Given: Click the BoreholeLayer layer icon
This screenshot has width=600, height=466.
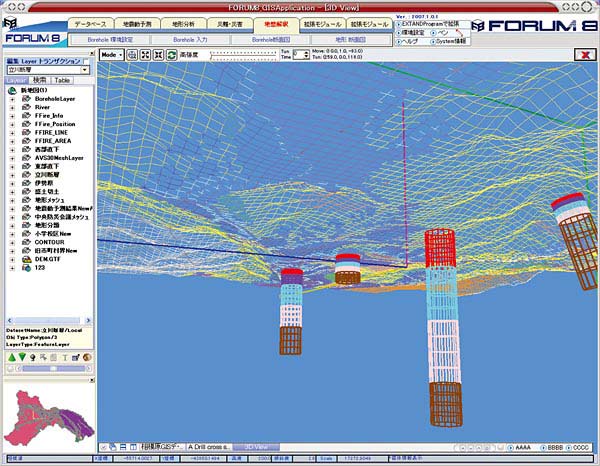Looking at the screenshot, I should point(26,99).
